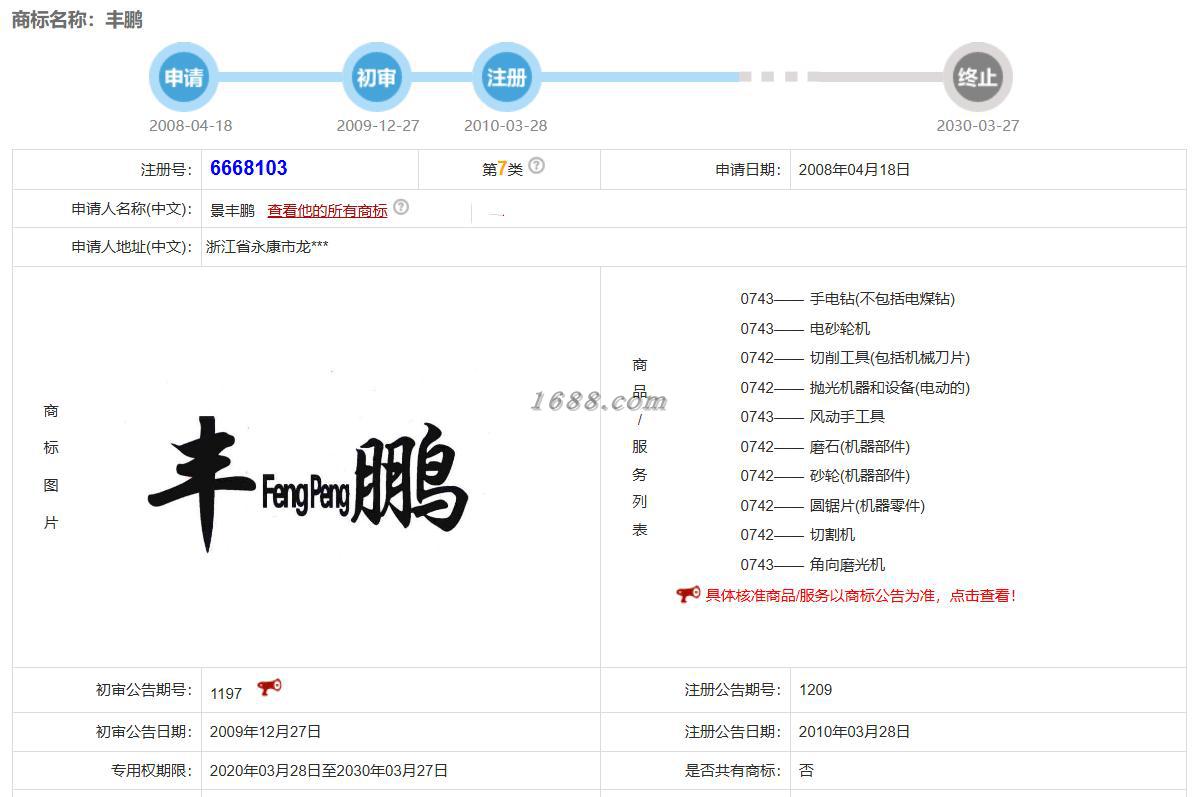Select goods item 风动手工具

pyautogui.click(x=847, y=416)
